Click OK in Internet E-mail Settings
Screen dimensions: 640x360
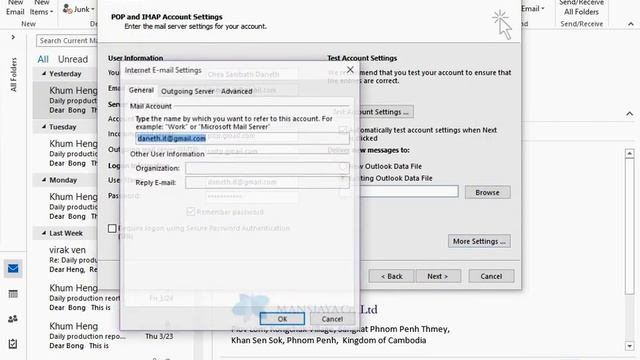[x=282, y=319]
